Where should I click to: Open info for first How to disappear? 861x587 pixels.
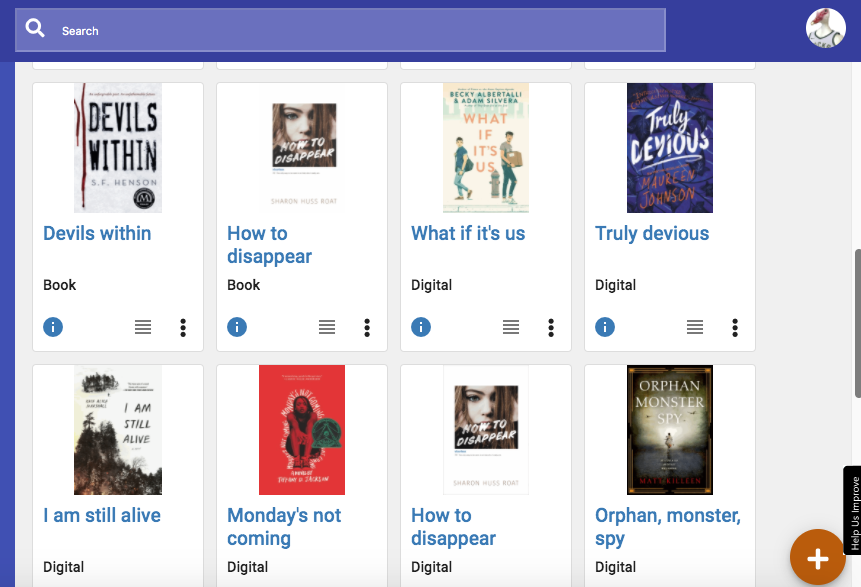(237, 327)
